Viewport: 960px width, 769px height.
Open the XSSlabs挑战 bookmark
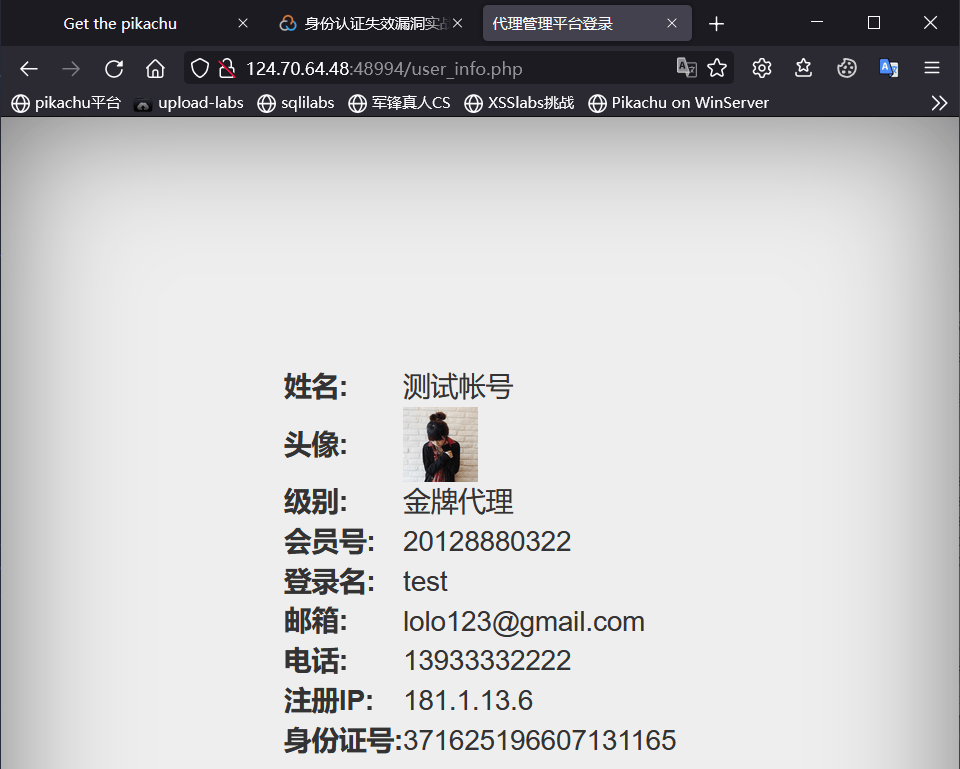519,103
